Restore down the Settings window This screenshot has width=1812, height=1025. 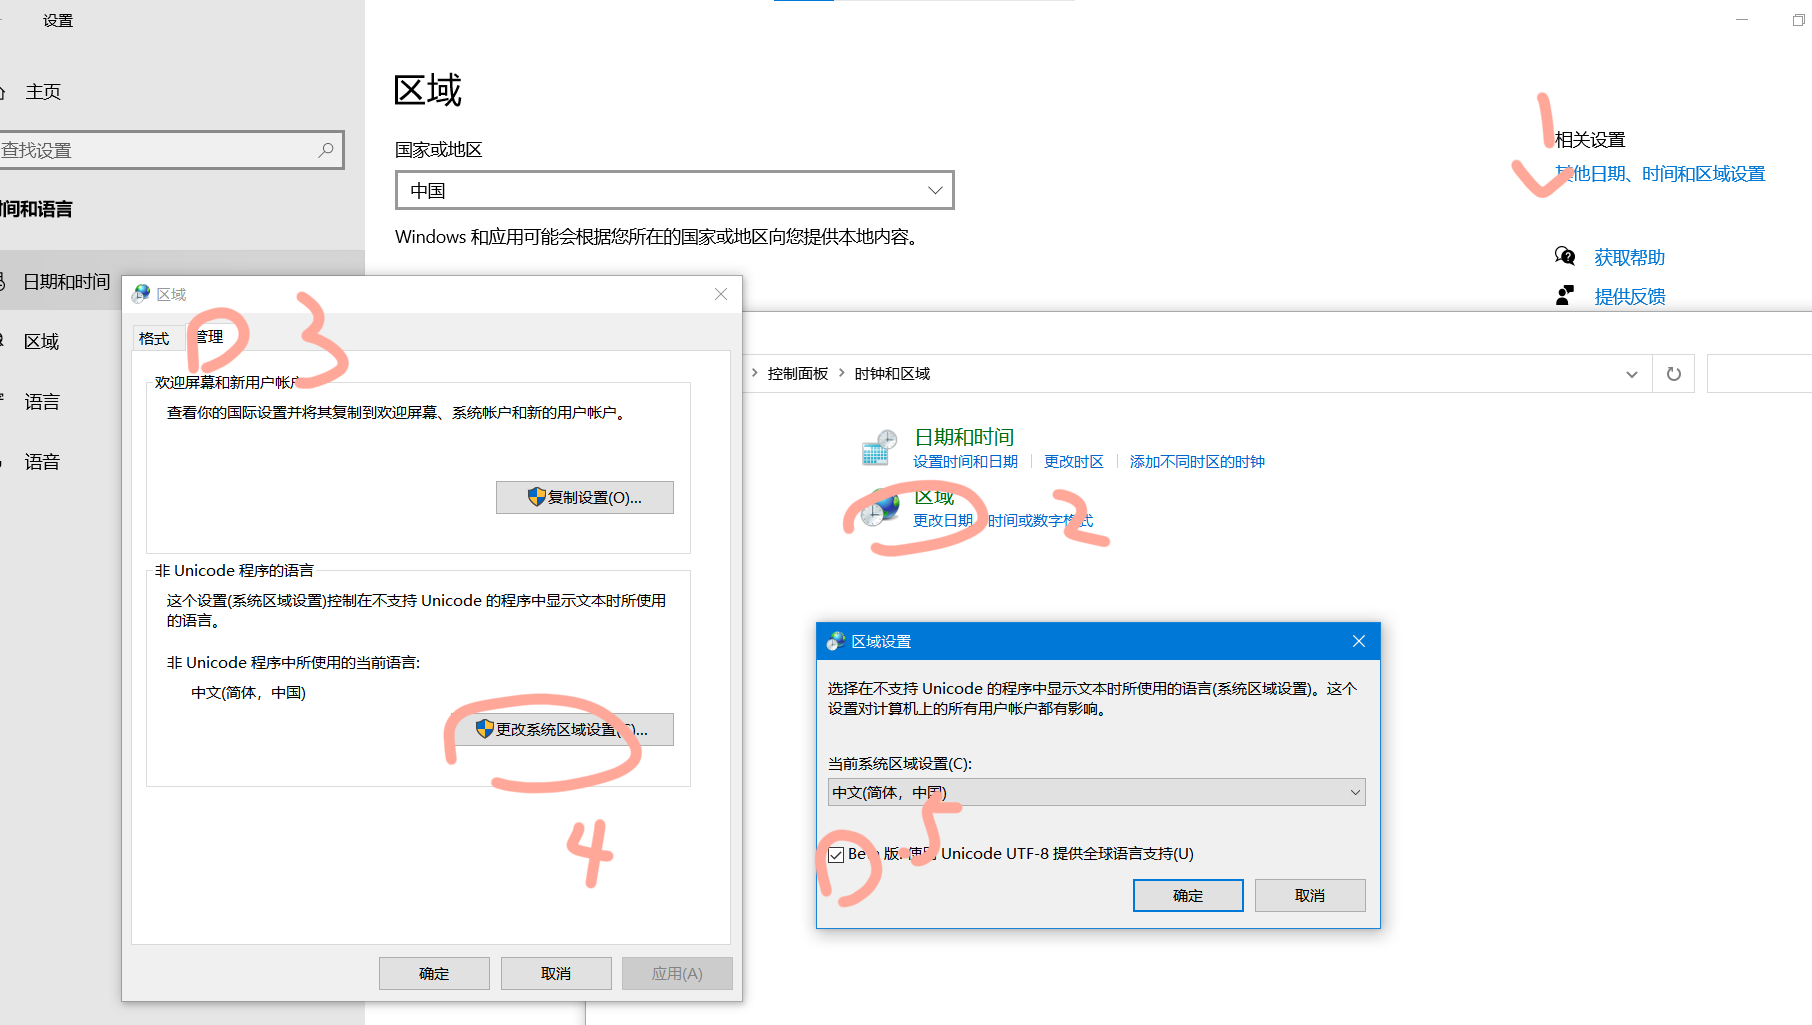(x=1798, y=20)
